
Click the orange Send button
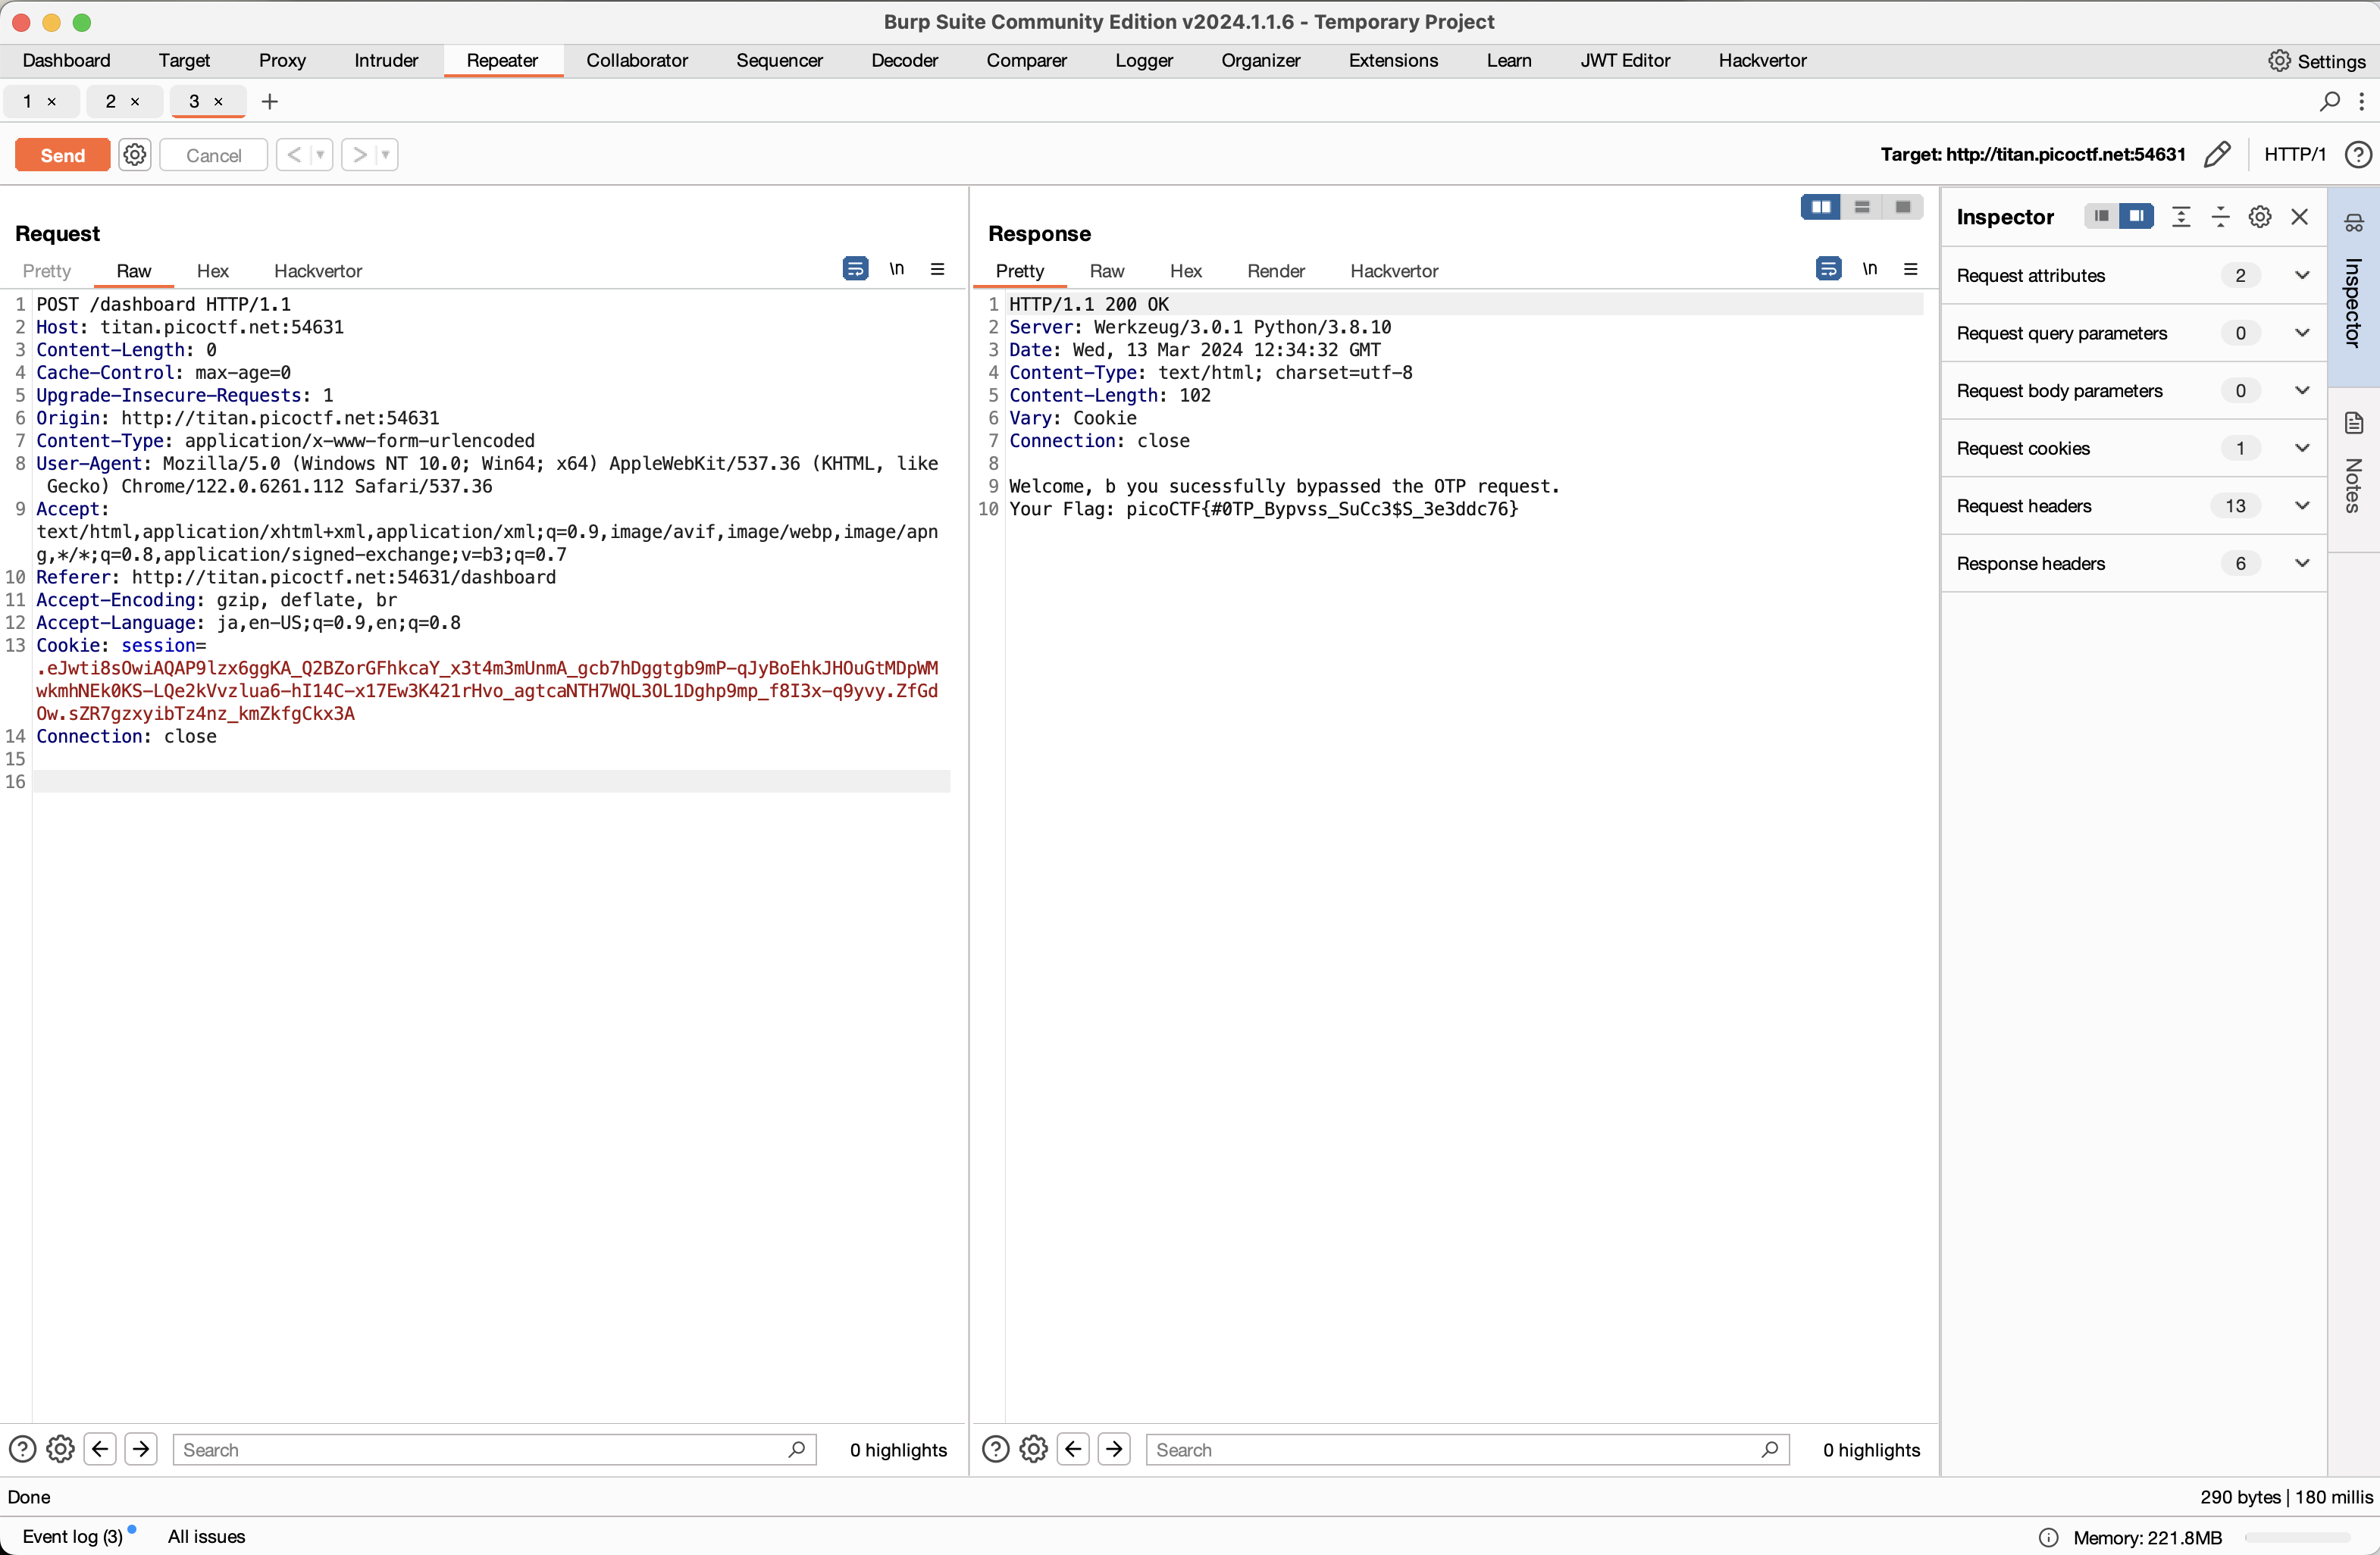tap(62, 155)
